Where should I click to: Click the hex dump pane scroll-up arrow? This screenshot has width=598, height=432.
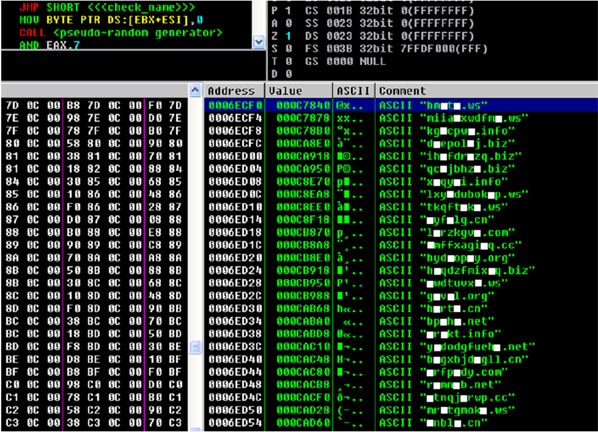click(x=195, y=90)
